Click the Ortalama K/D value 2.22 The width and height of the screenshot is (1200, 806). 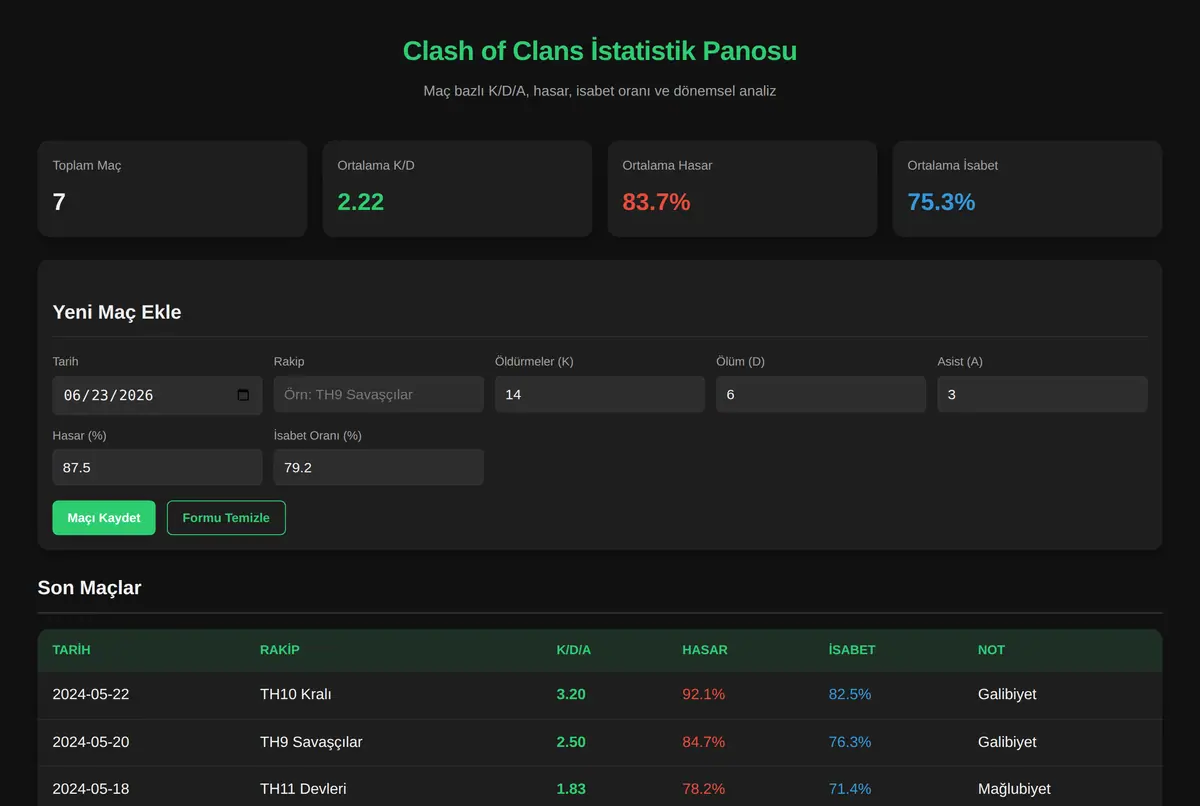point(361,202)
